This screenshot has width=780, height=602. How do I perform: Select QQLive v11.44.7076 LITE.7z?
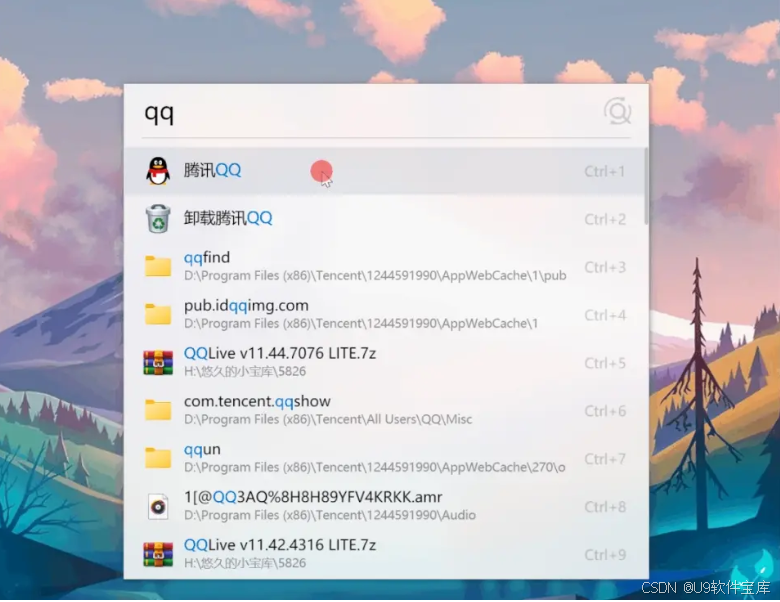(385, 362)
